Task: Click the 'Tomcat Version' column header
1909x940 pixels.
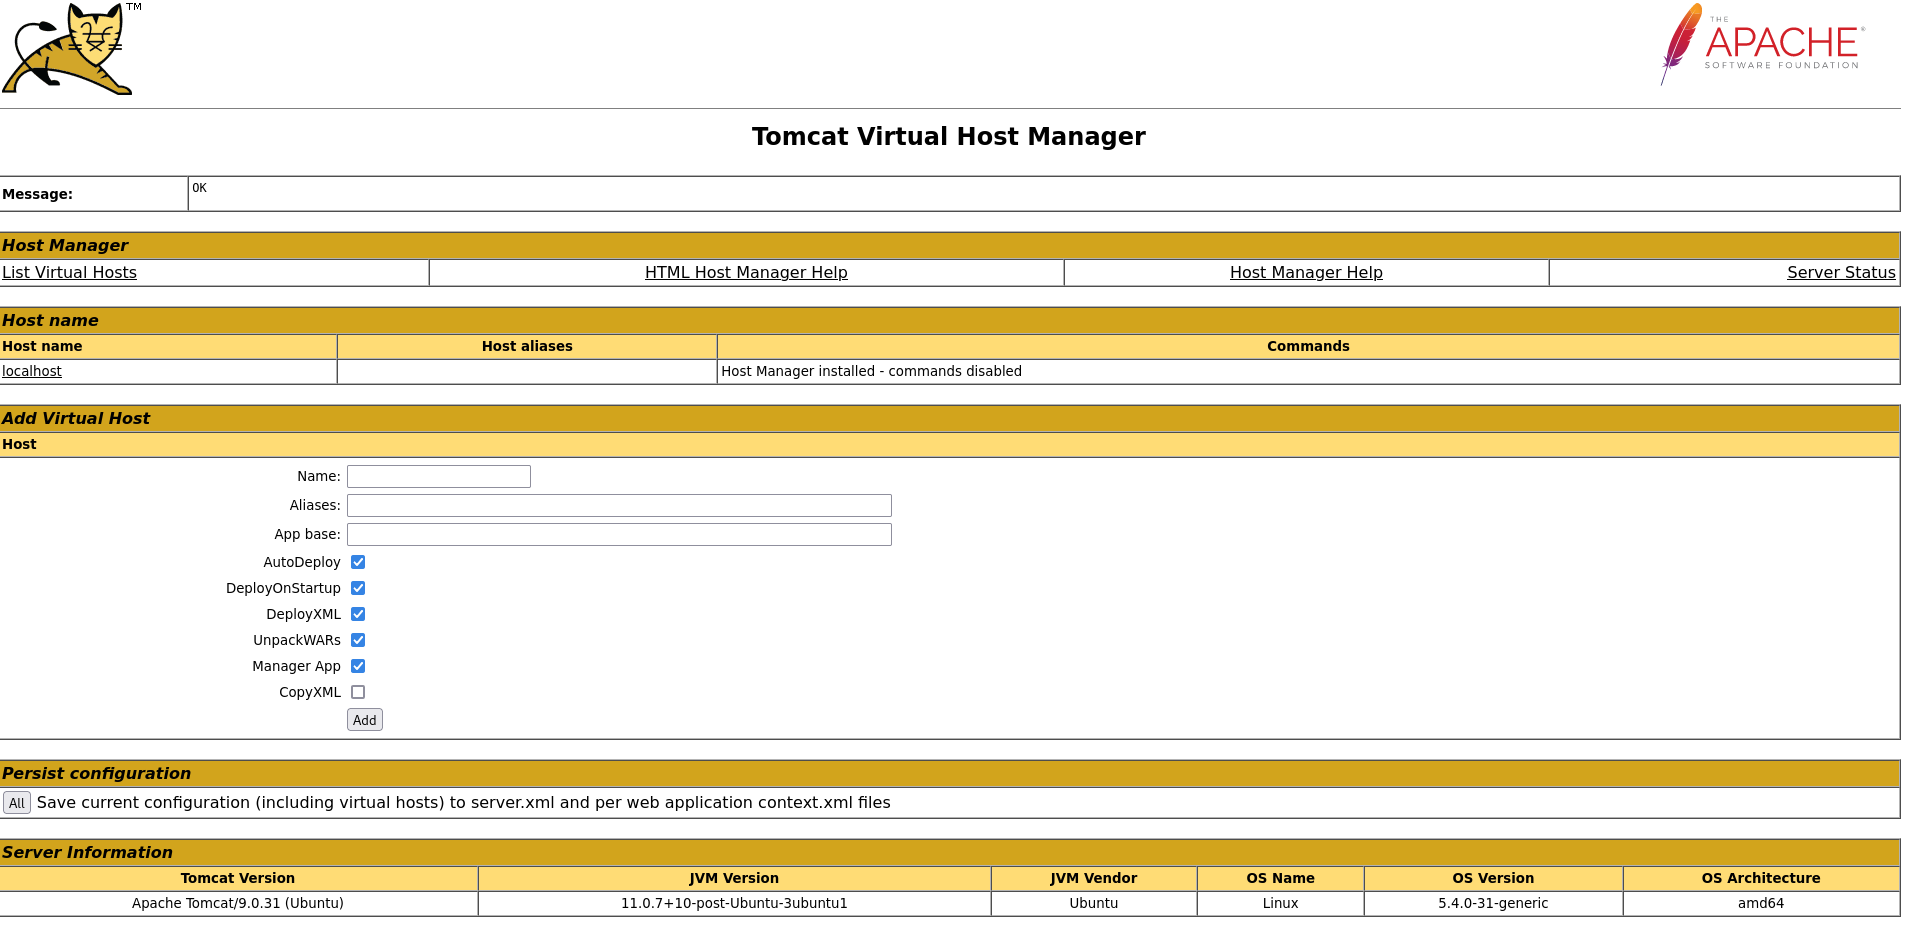Action: pos(238,878)
